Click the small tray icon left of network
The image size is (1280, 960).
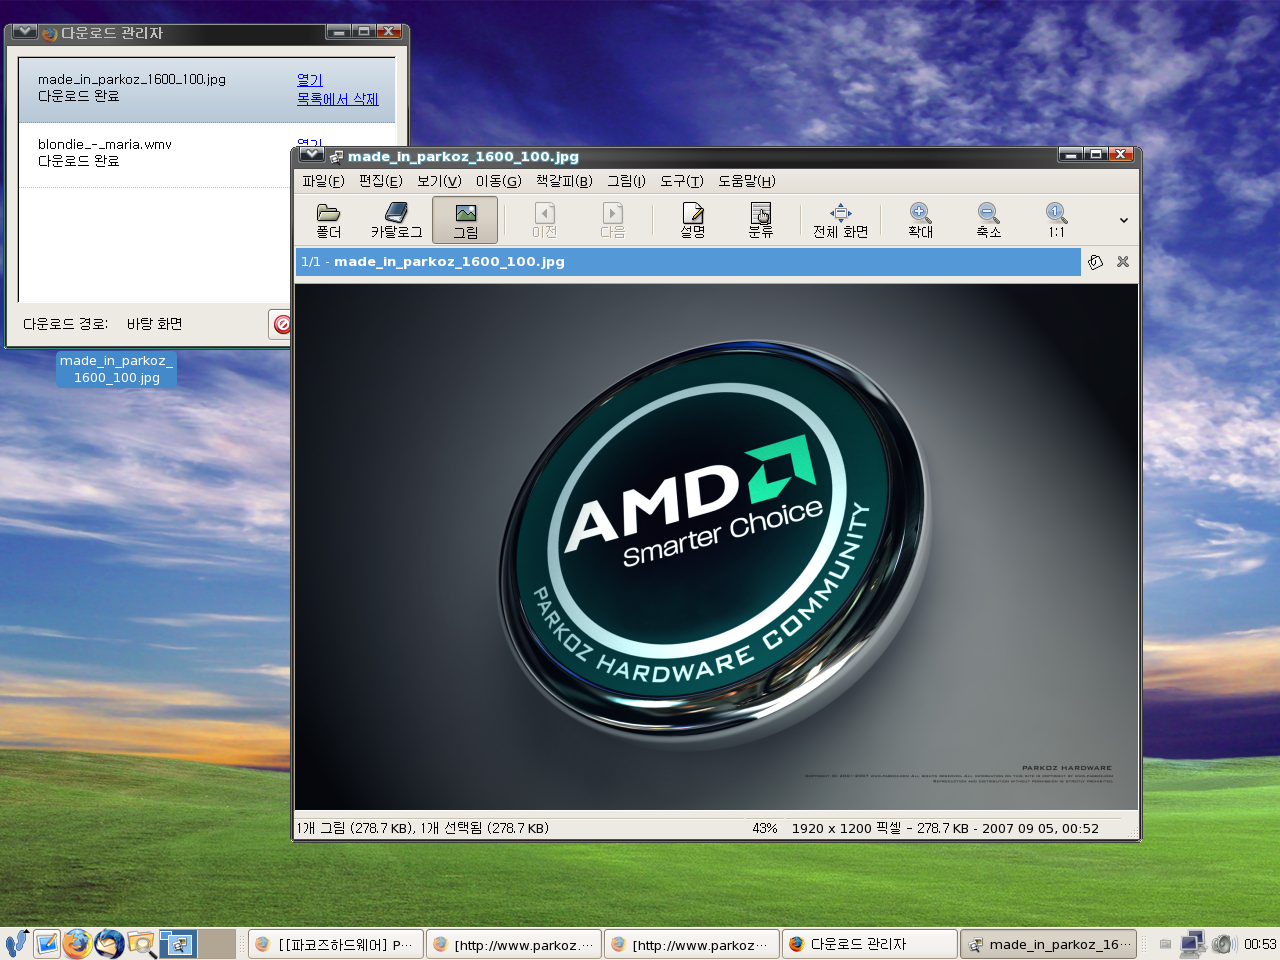coord(1165,943)
